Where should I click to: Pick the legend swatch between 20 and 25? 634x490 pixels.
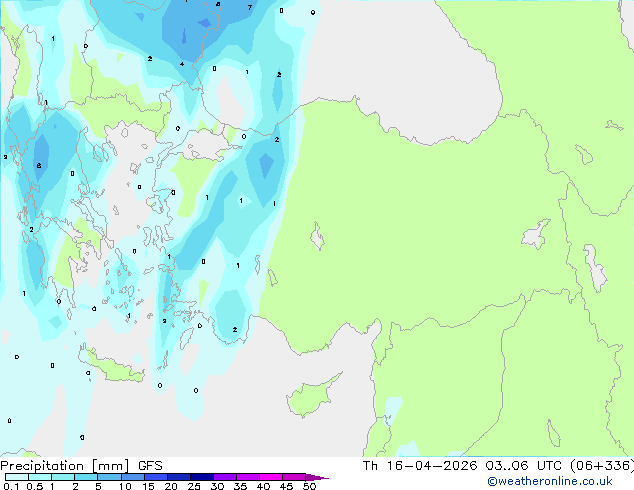click(x=178, y=477)
